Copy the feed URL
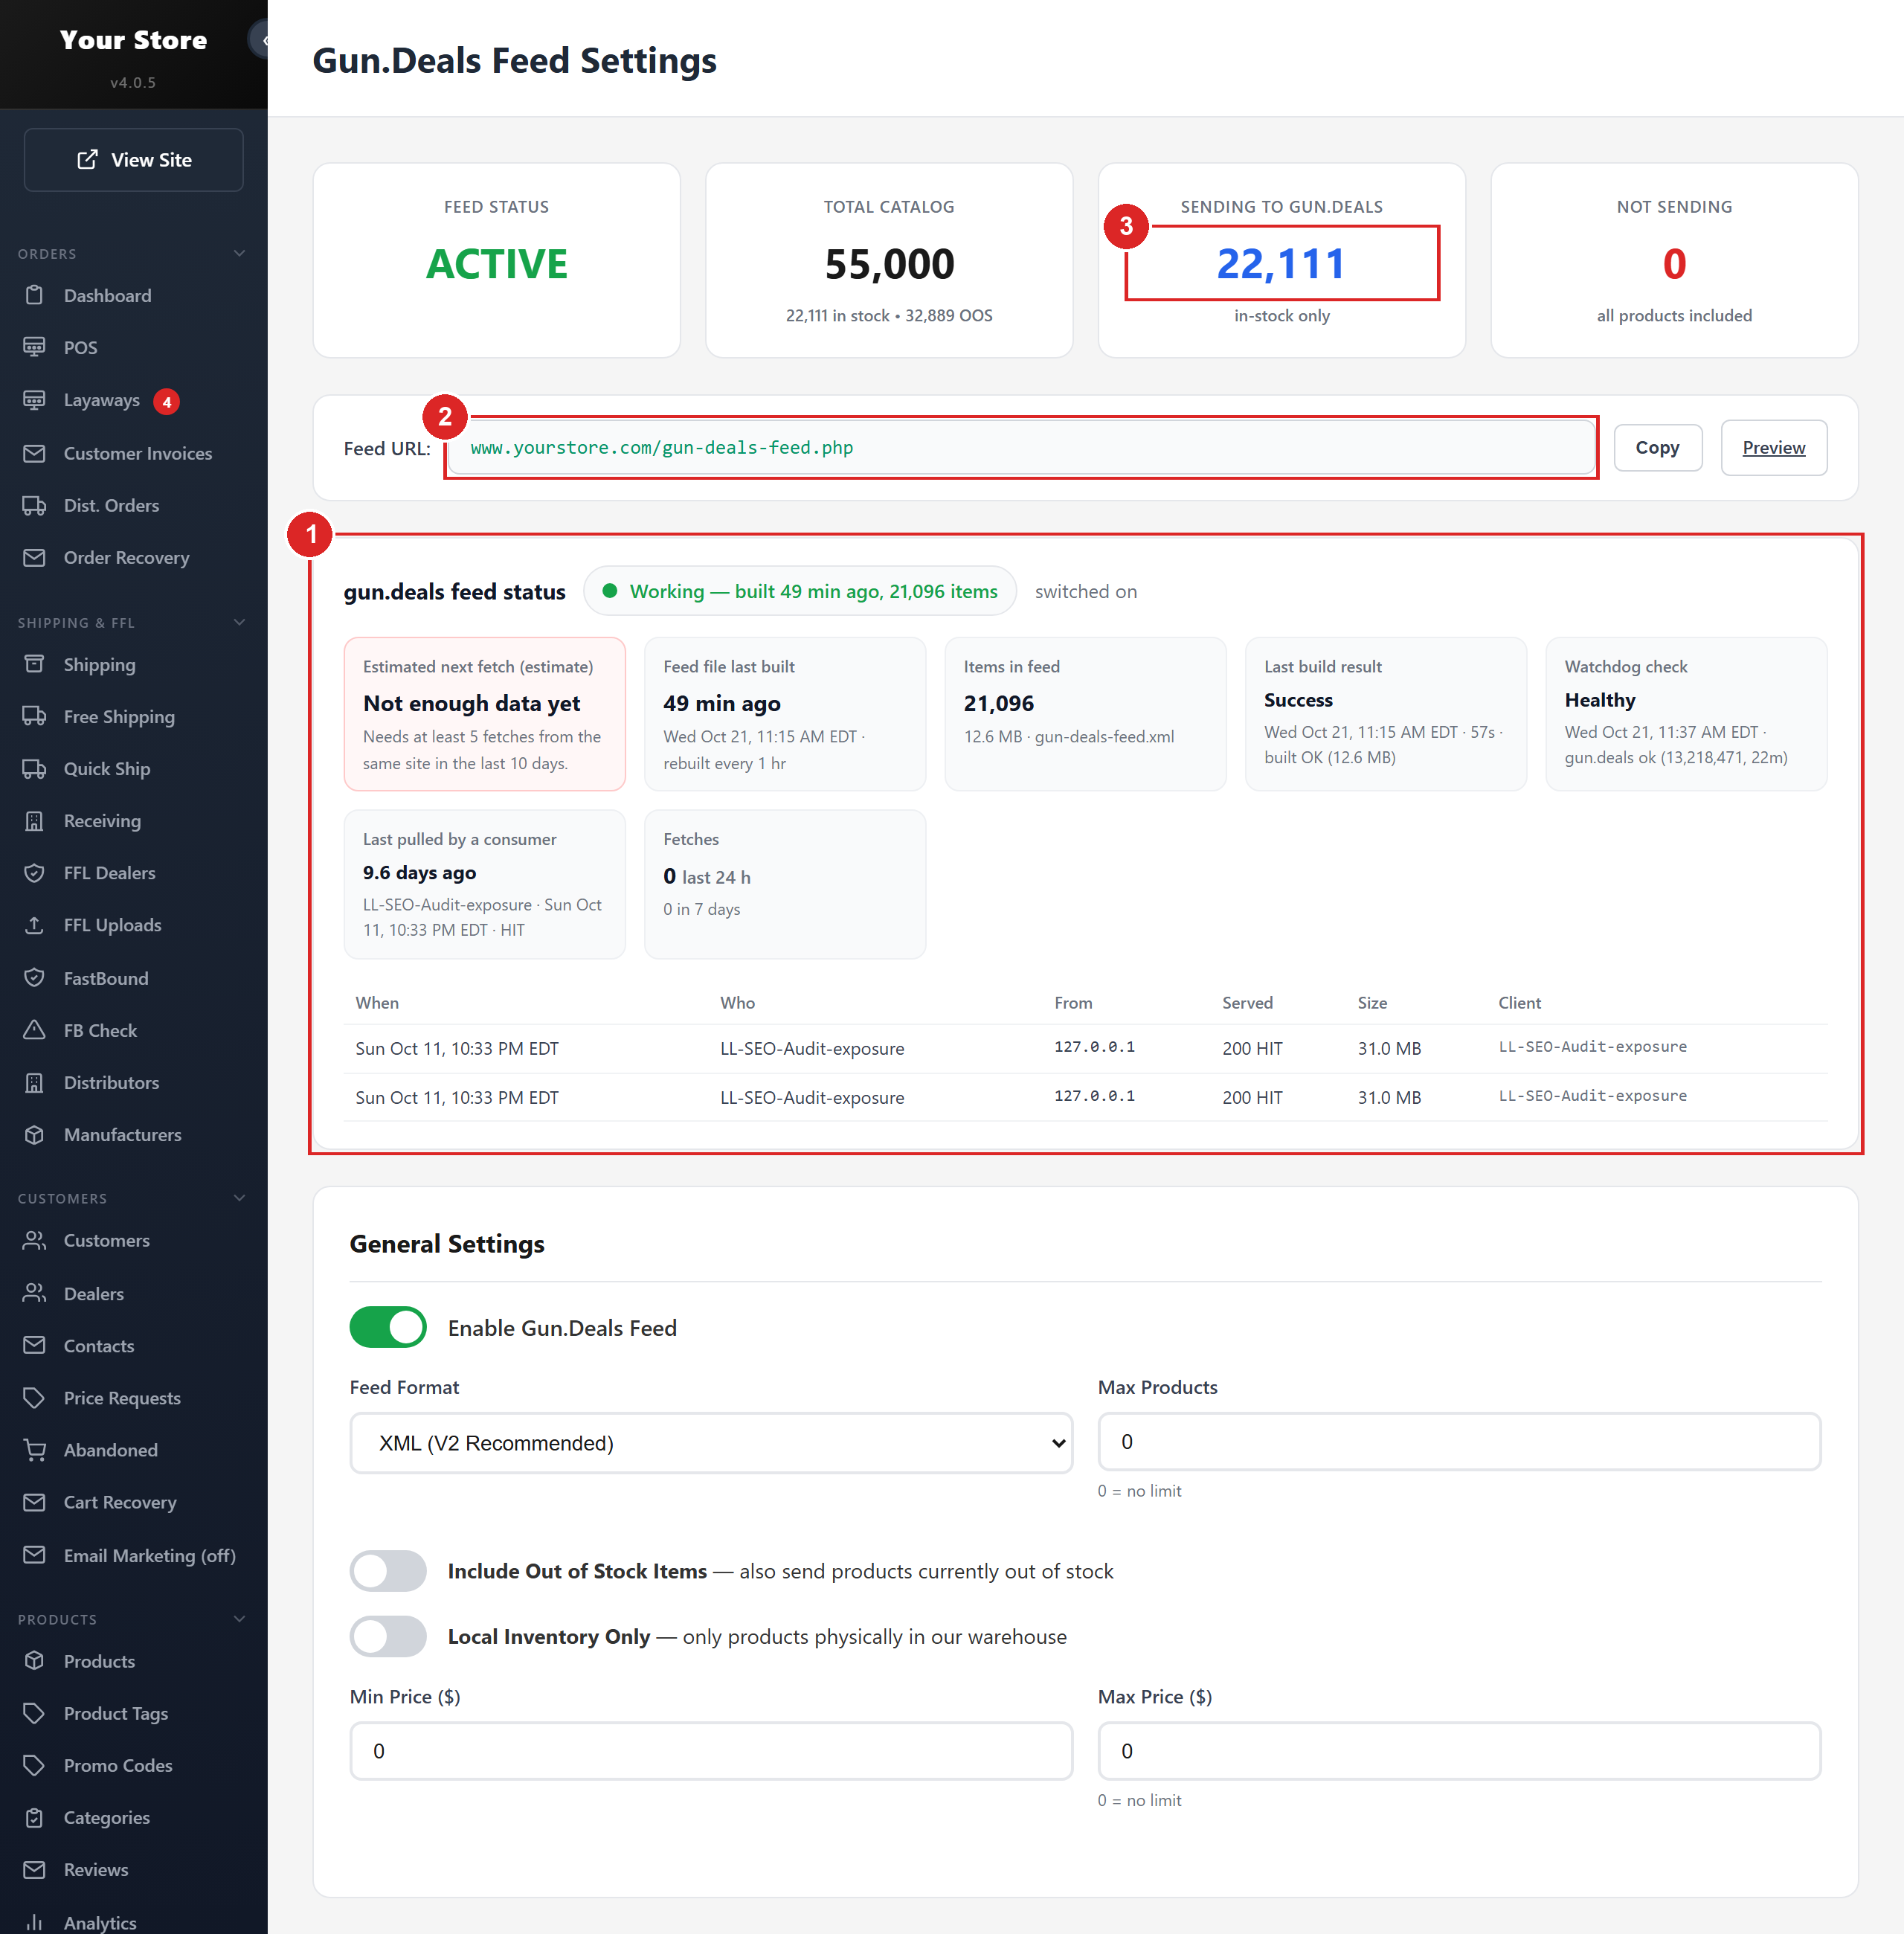The image size is (1904, 1934). click(x=1657, y=447)
